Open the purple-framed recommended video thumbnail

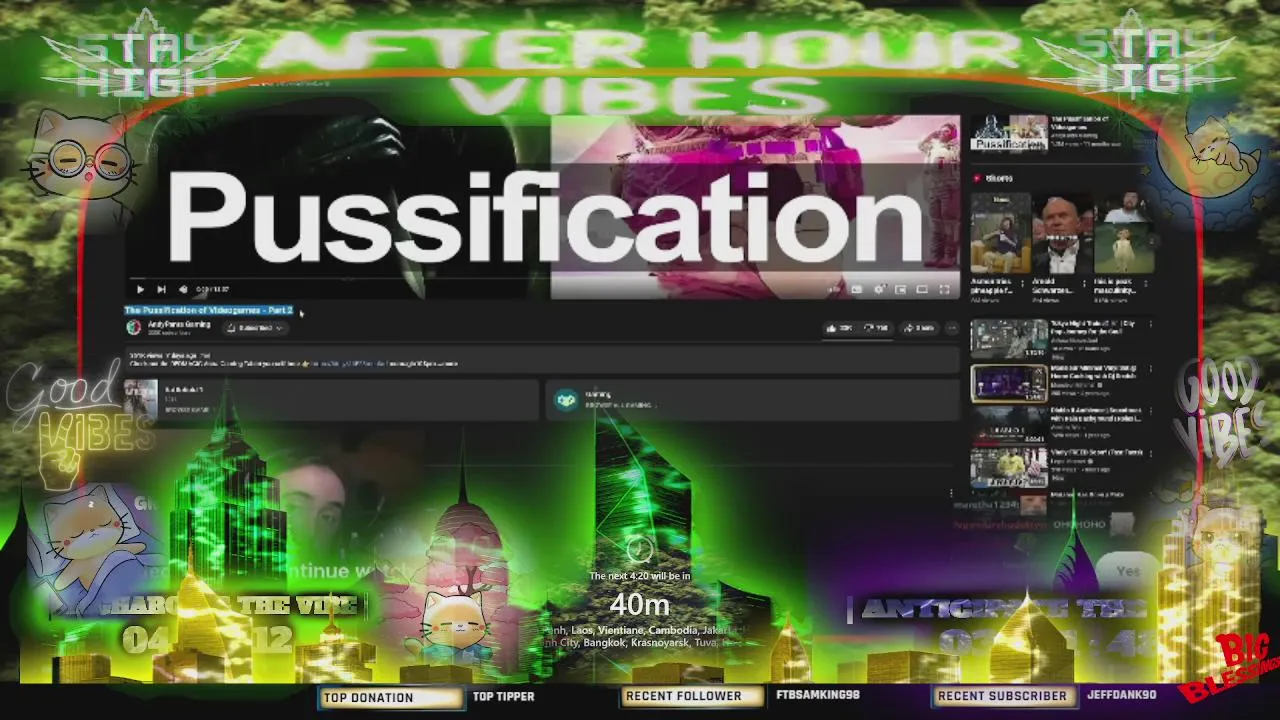point(1009,384)
